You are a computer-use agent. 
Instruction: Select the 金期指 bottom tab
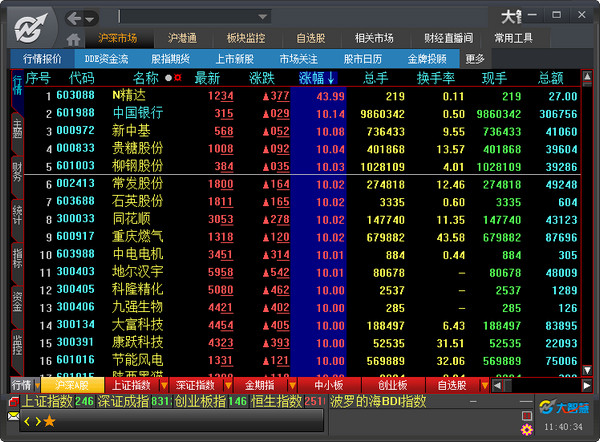pyautogui.click(x=259, y=385)
